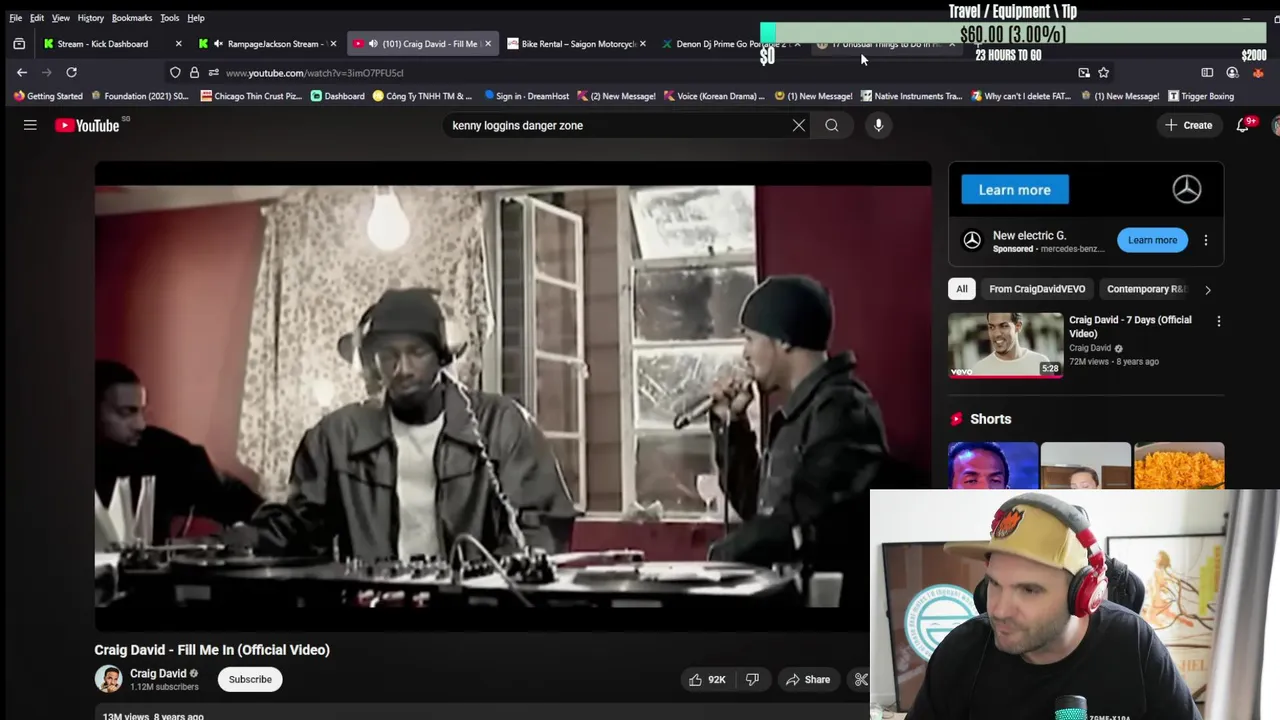The height and width of the screenshot is (720, 1280).
Task: Click the Mercedes-Benz star logo
Action: point(1187,189)
